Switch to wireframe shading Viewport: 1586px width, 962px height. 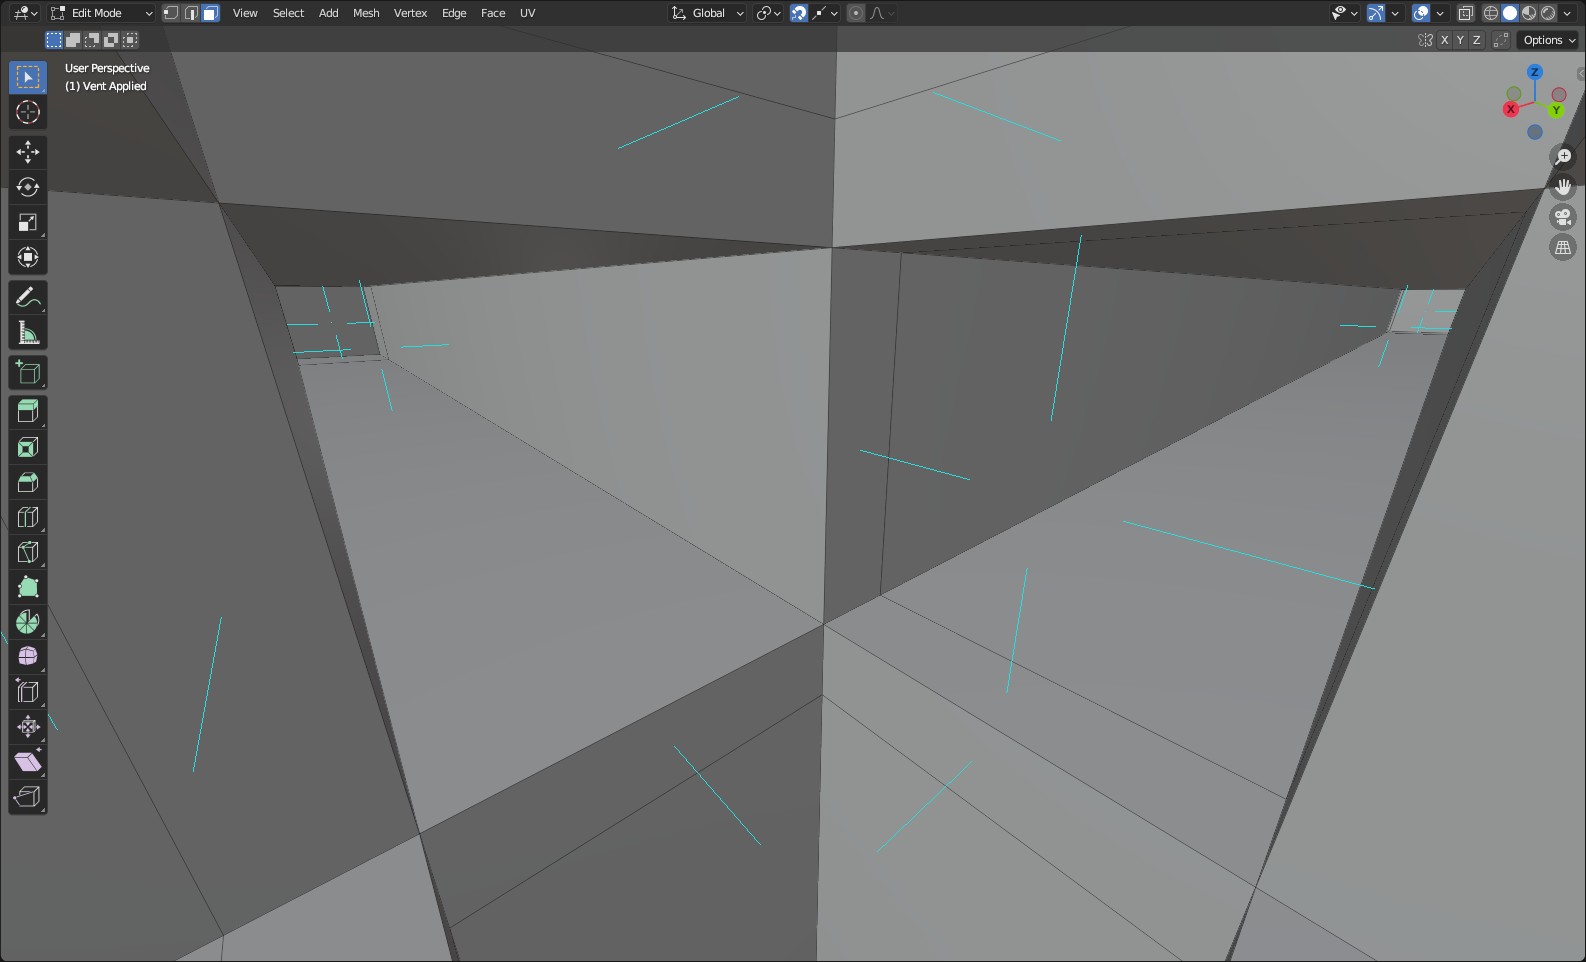[1491, 13]
